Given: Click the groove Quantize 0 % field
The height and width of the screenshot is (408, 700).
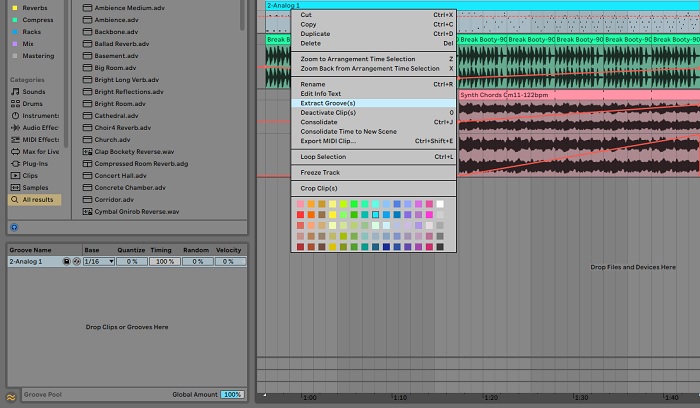Looking at the screenshot, I should click(132, 262).
